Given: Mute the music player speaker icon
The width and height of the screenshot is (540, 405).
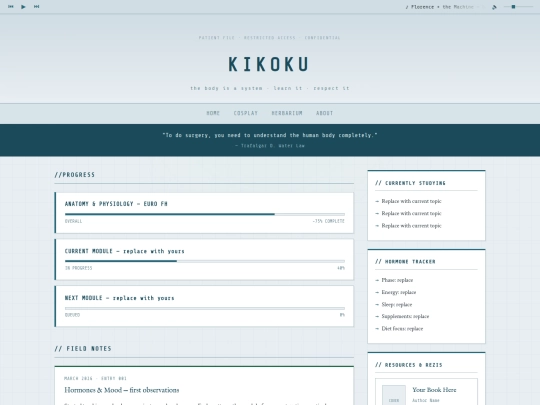Looking at the screenshot, I should tap(494, 7).
